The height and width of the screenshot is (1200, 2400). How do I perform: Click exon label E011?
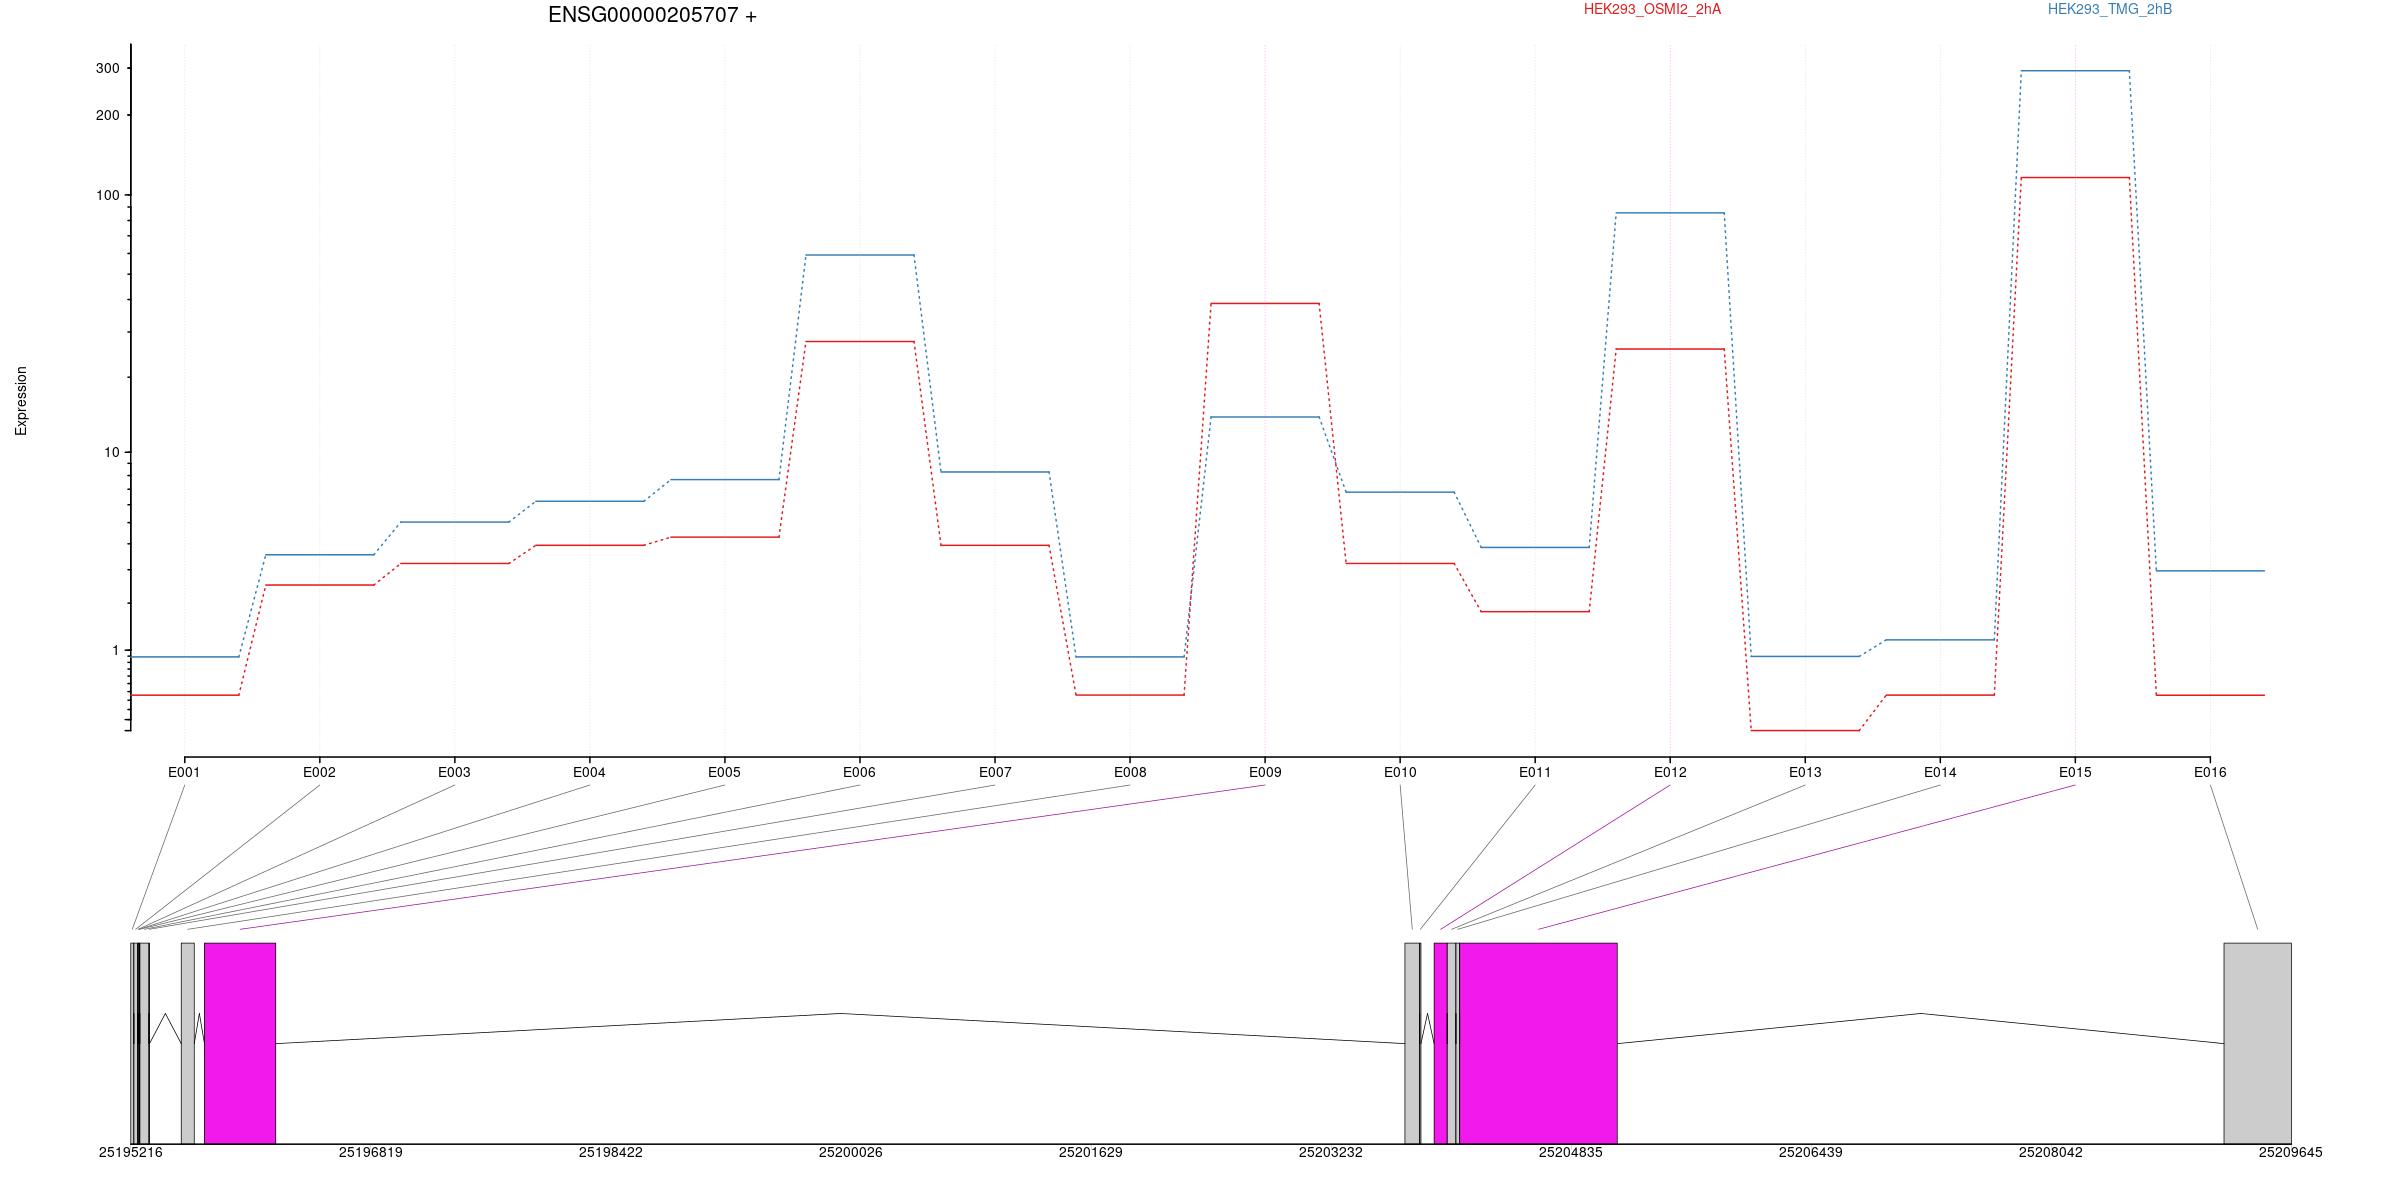1535,773
